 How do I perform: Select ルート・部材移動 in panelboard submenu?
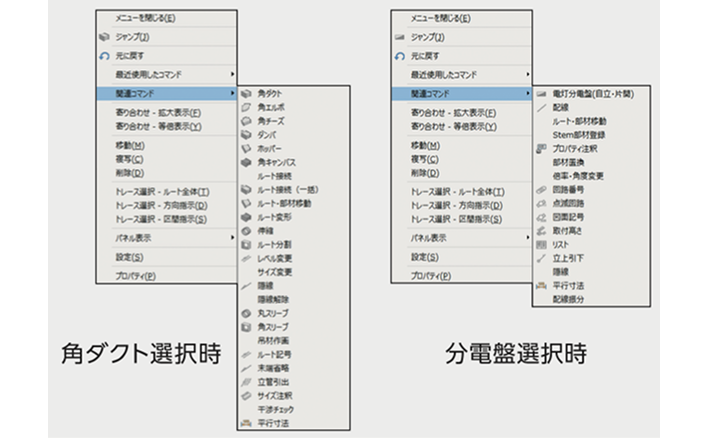click(x=579, y=121)
